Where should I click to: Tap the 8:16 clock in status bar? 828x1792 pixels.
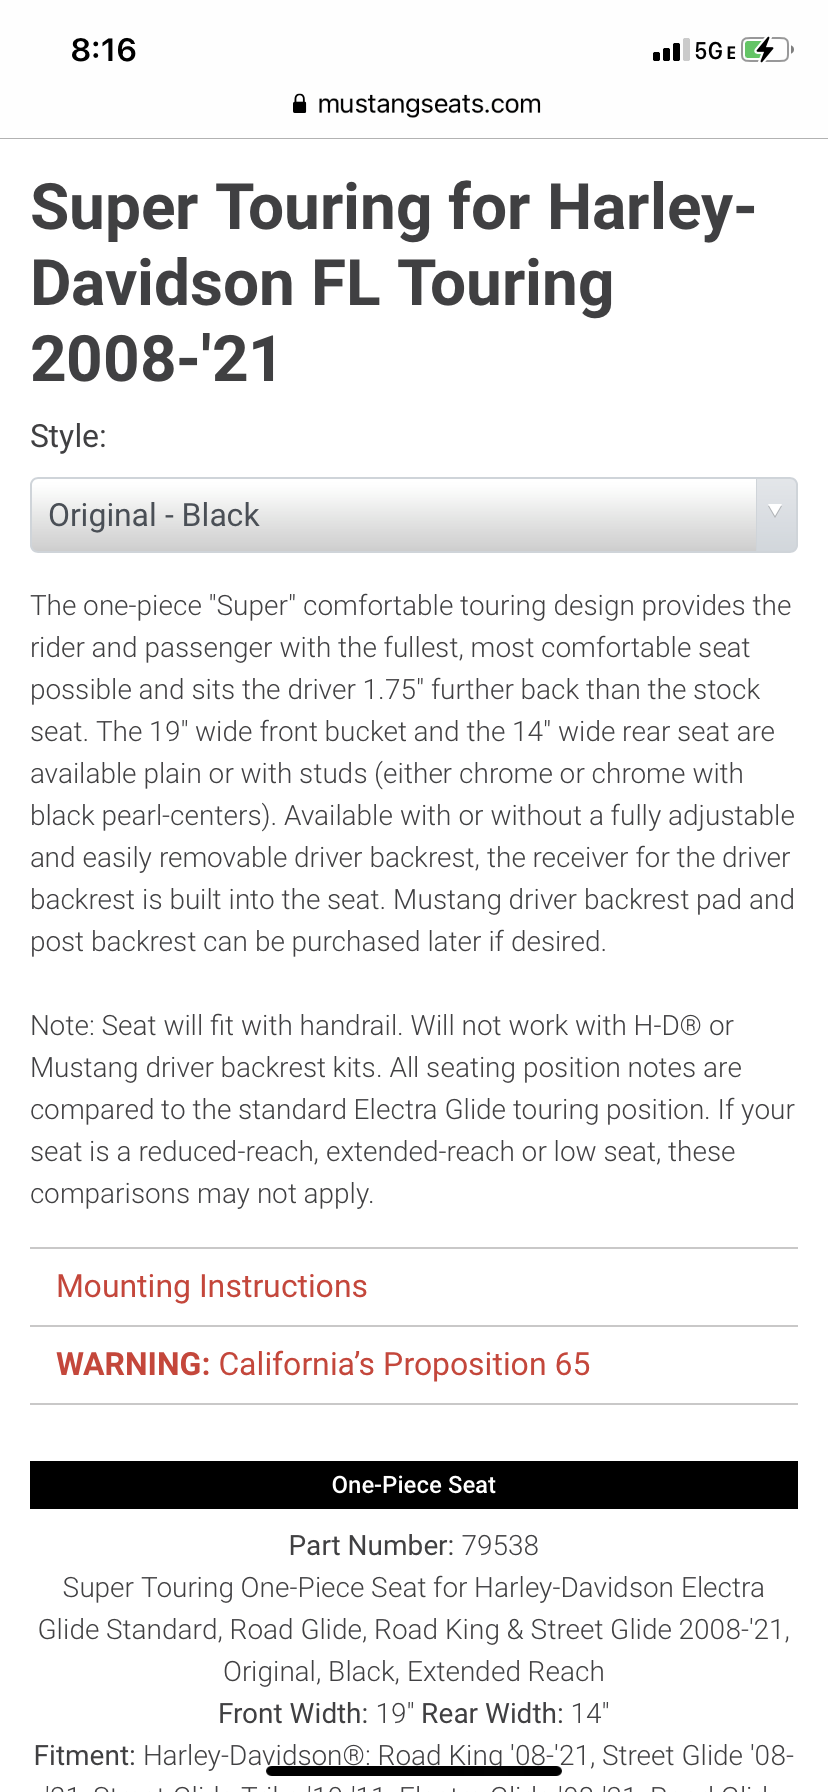103,50
